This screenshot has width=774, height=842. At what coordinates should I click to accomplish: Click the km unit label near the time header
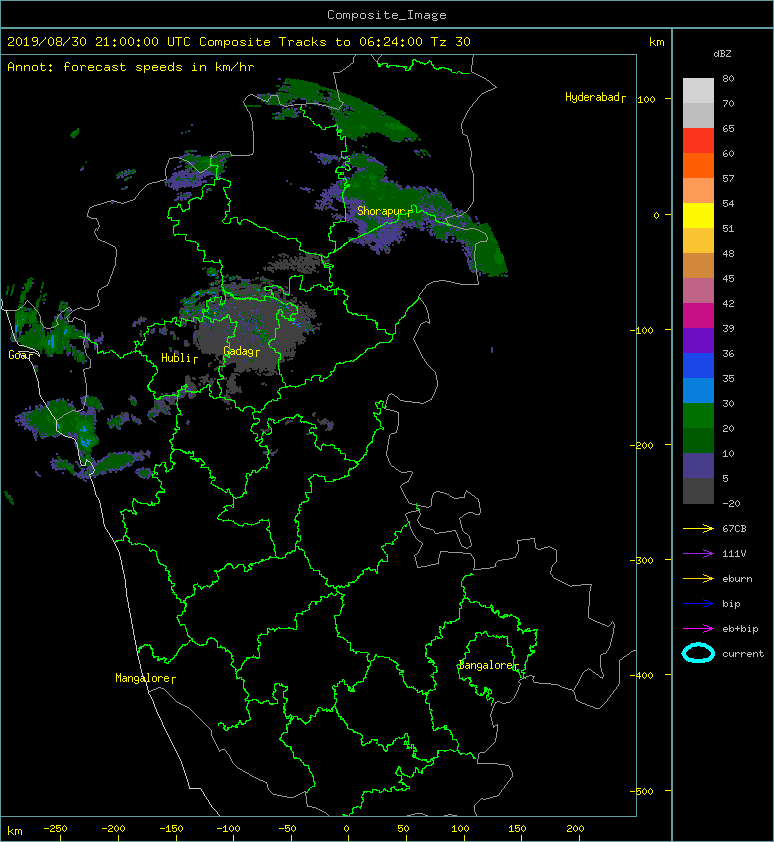656,42
